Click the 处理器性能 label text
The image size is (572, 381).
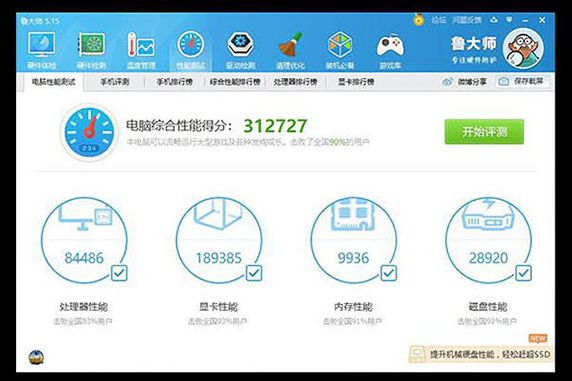point(84,307)
